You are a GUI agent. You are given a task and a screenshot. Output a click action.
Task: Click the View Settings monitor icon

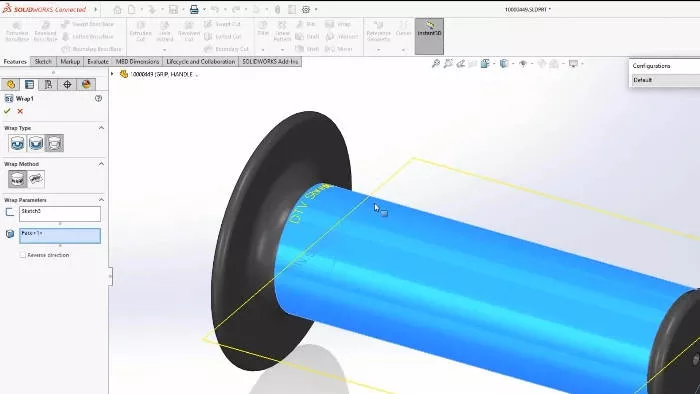click(573, 64)
